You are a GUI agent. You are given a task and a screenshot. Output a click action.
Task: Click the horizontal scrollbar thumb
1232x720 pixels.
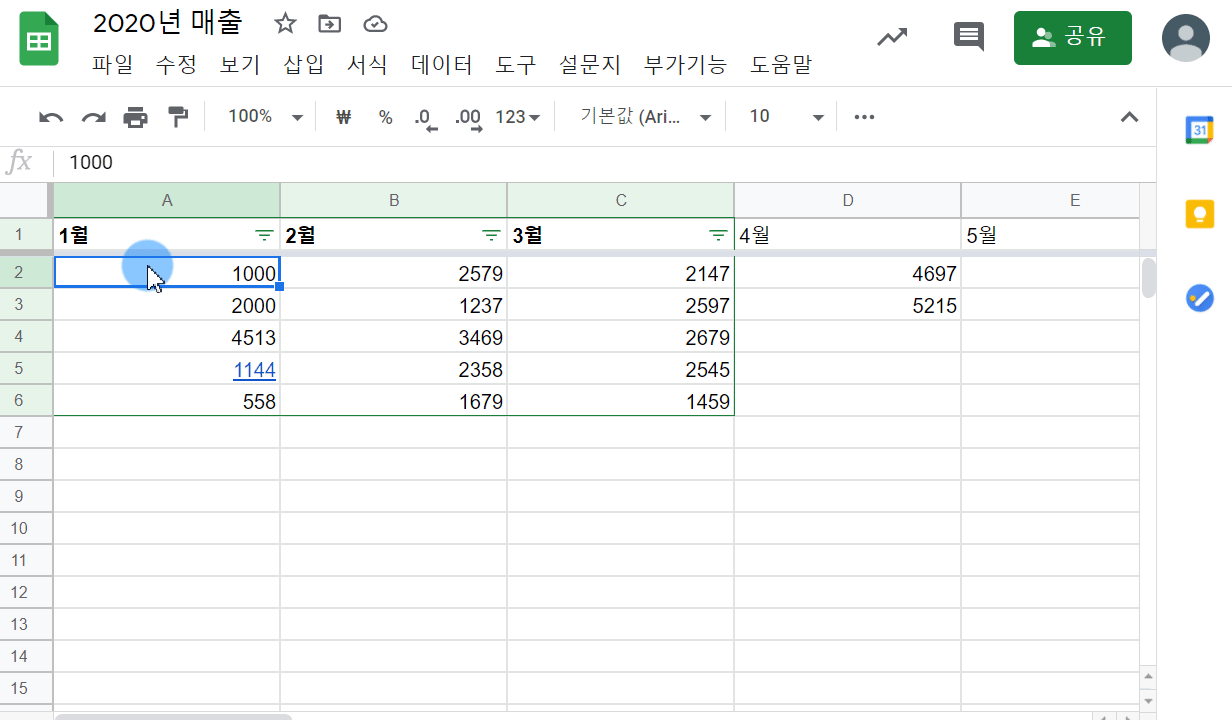tap(173, 716)
